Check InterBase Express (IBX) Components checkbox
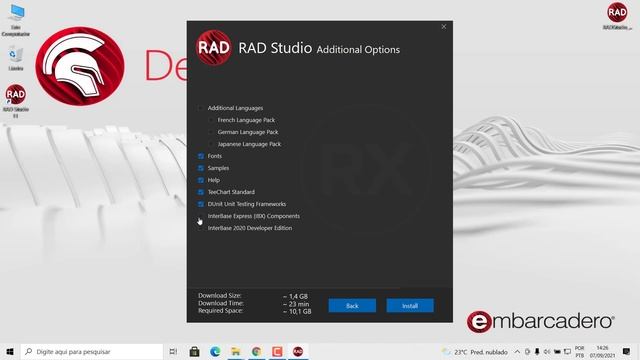Image resolution: width=640 pixels, height=360 pixels. tap(200, 216)
